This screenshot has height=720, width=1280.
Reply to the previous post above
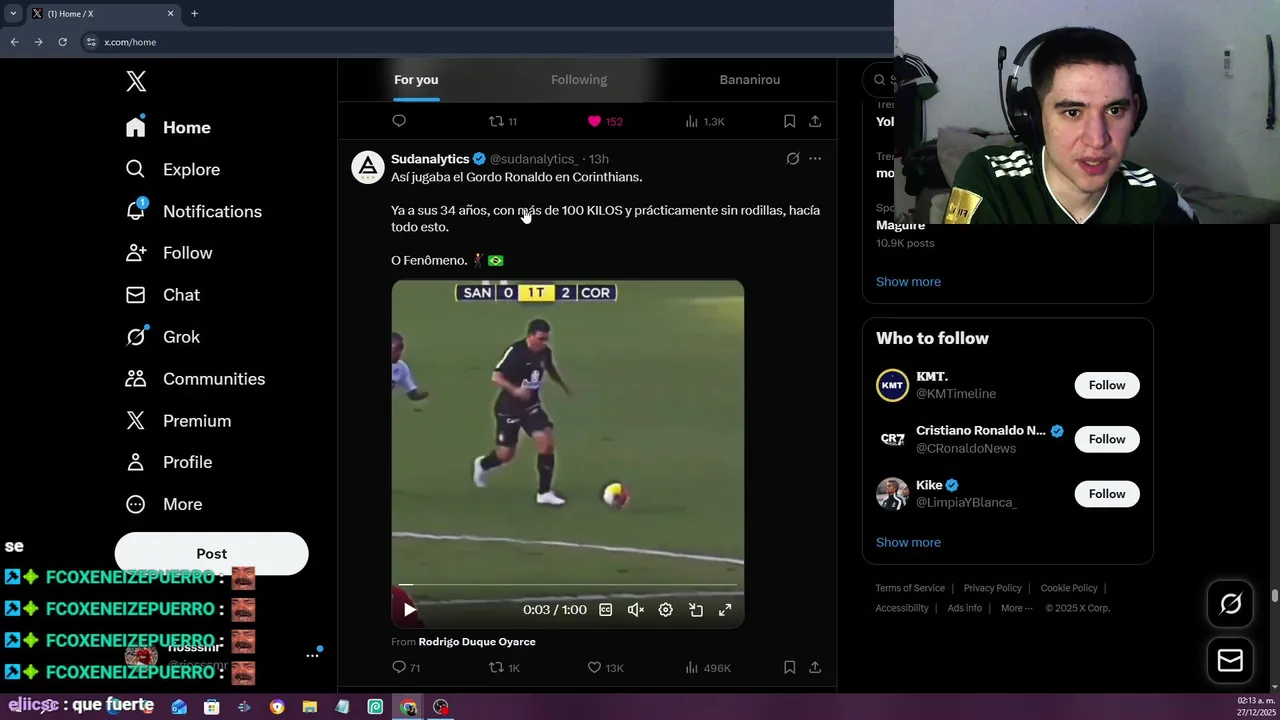pos(399,121)
